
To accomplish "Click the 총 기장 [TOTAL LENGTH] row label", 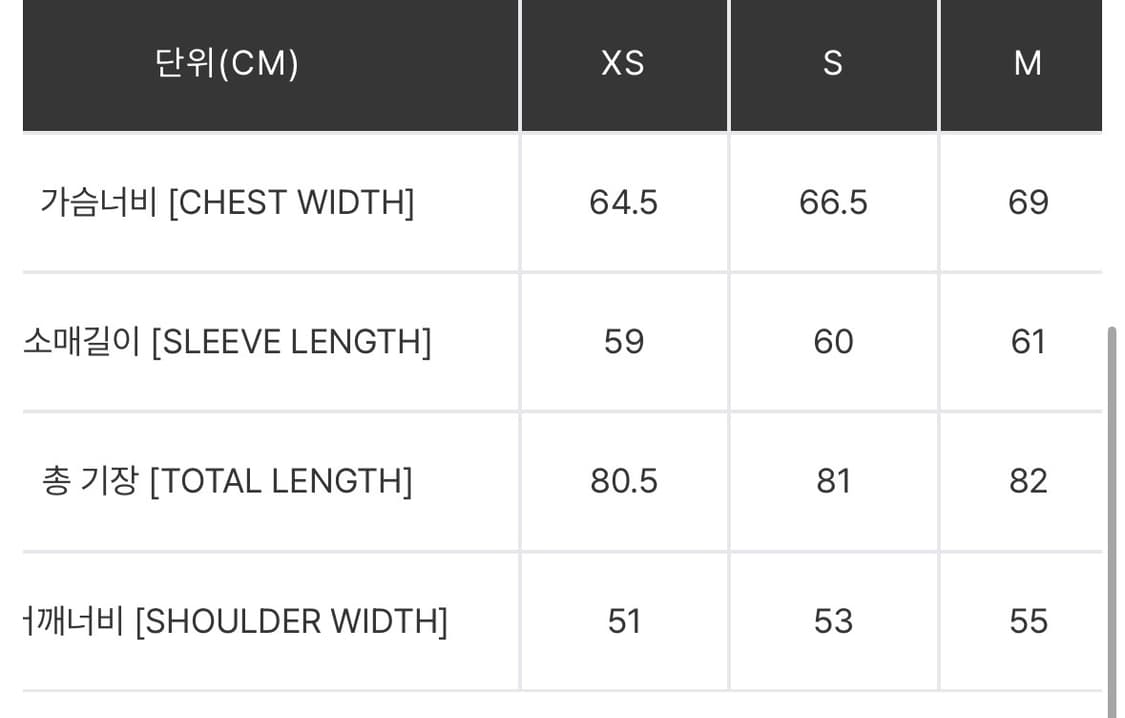I will [227, 481].
